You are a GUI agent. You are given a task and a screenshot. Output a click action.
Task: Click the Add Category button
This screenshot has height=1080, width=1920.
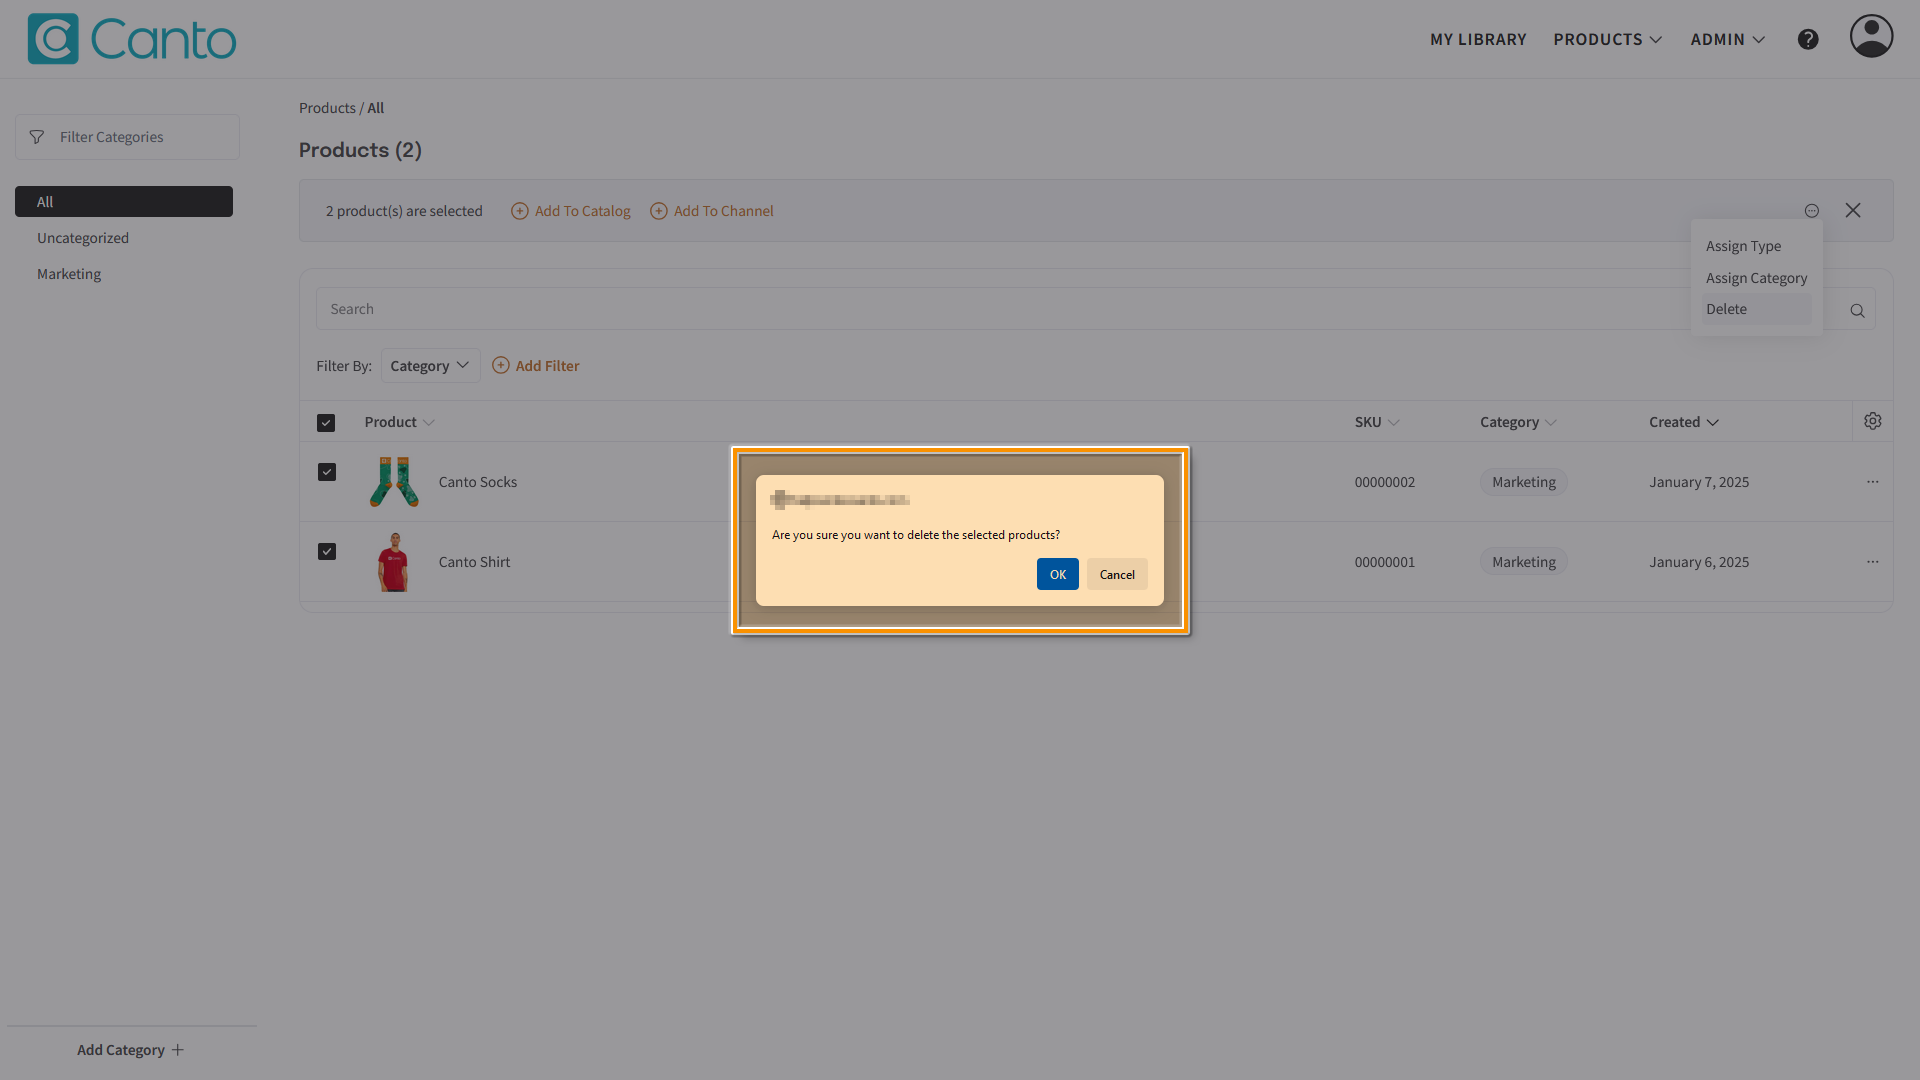coord(130,1050)
